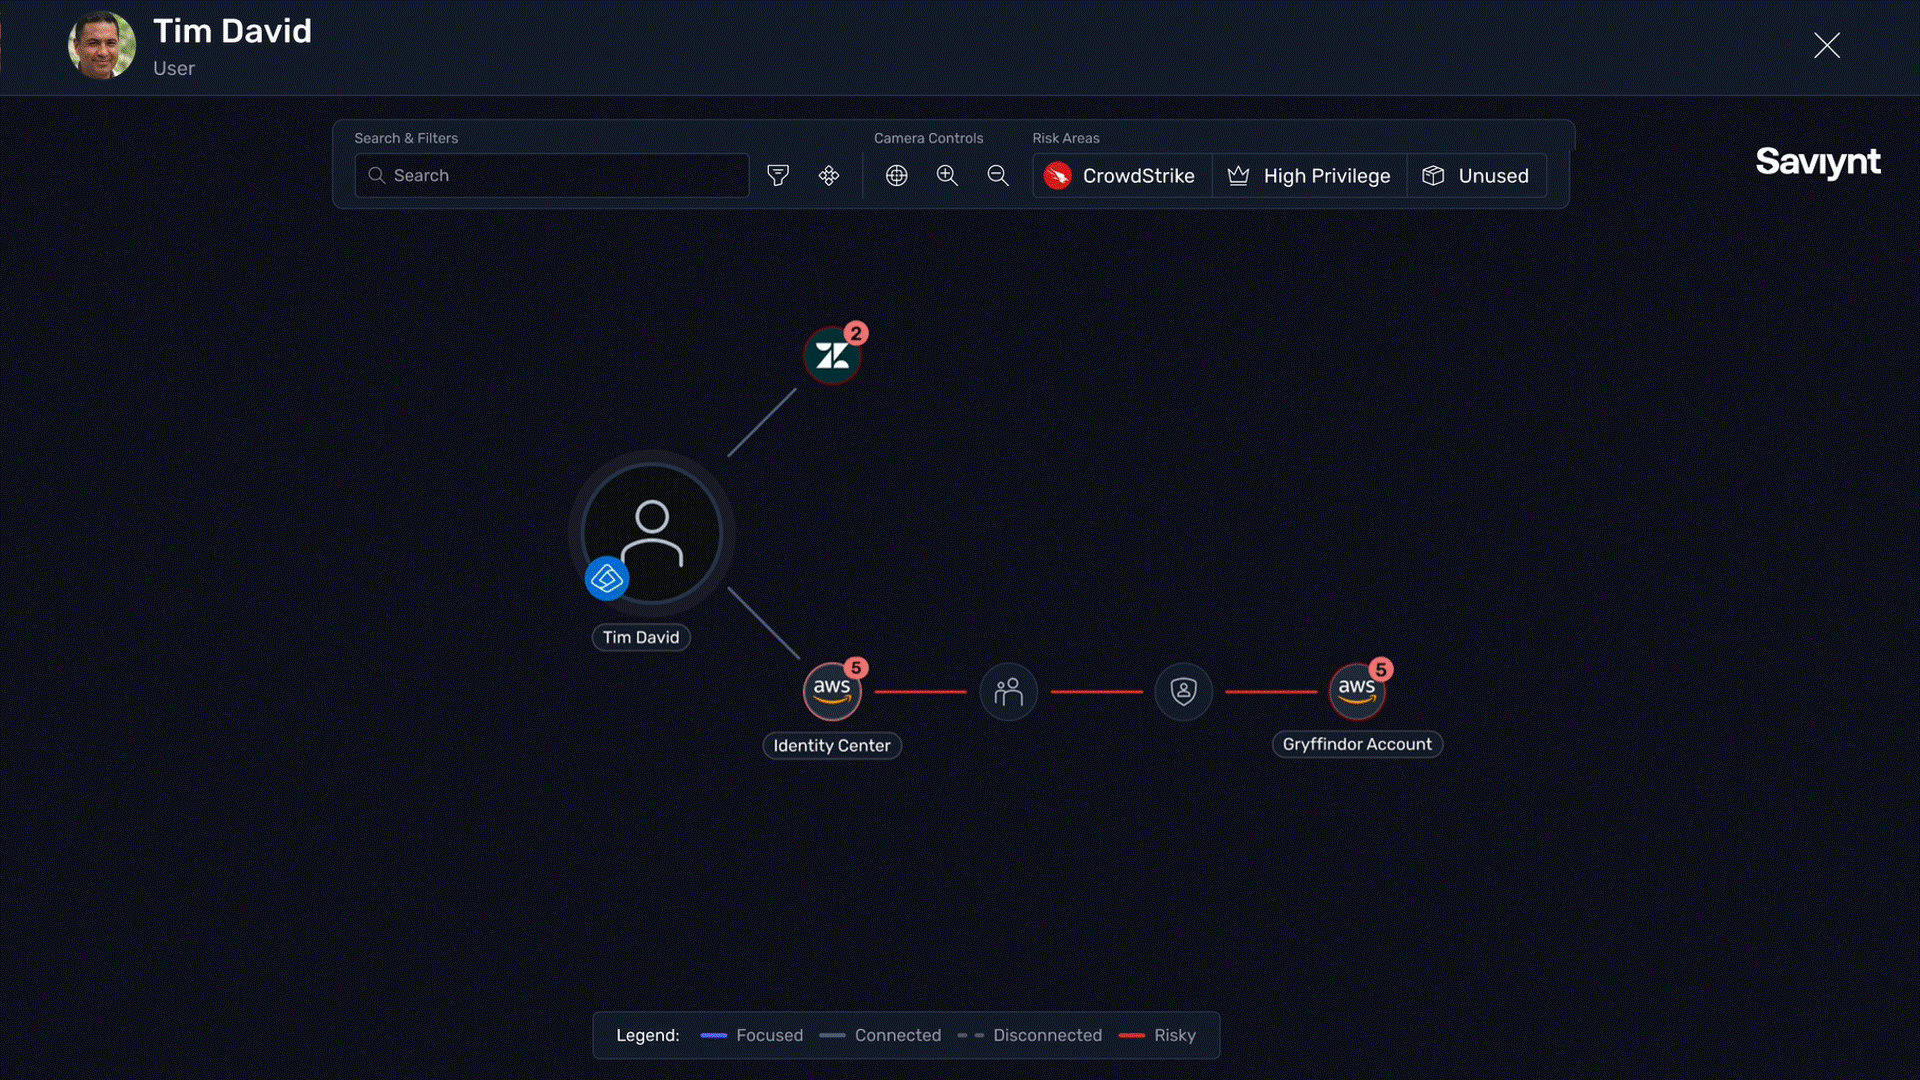Select the Zendesk node with badge 2

point(832,356)
